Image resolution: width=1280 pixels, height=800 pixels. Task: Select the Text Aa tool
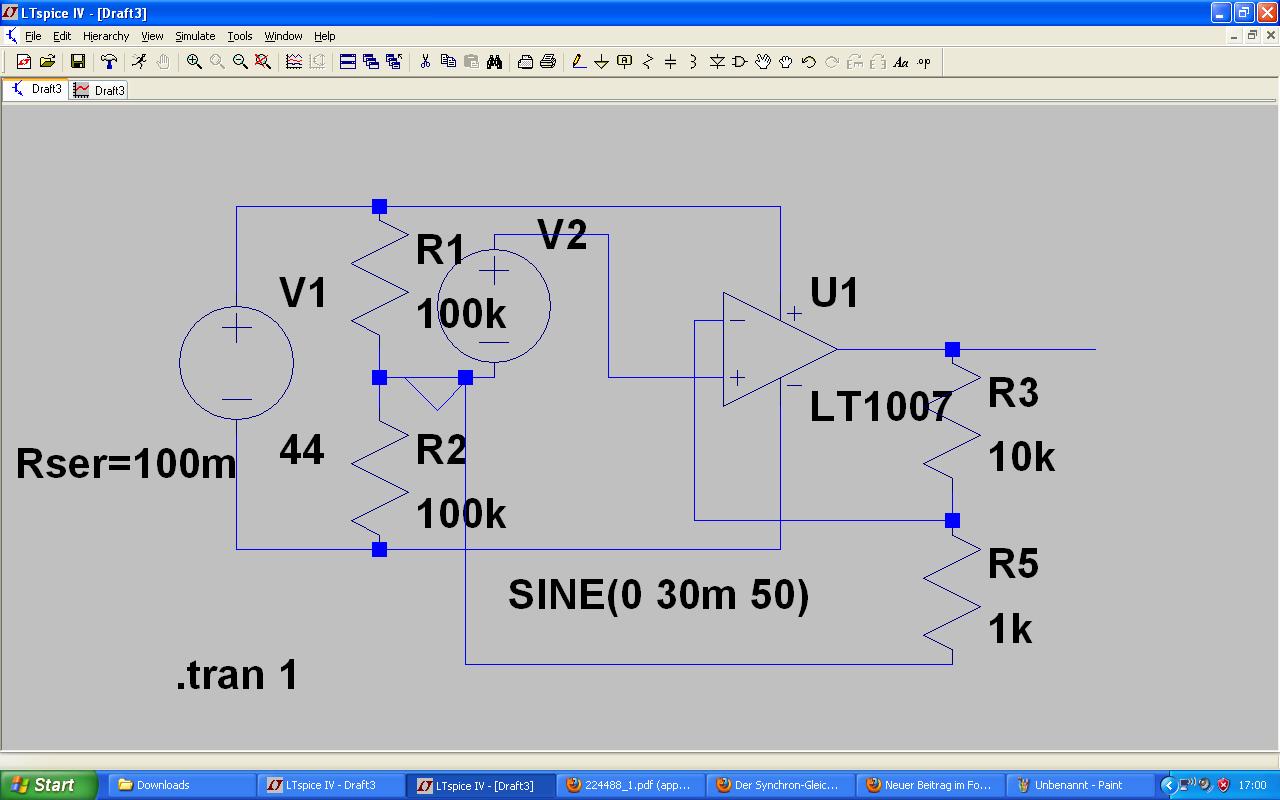click(901, 62)
